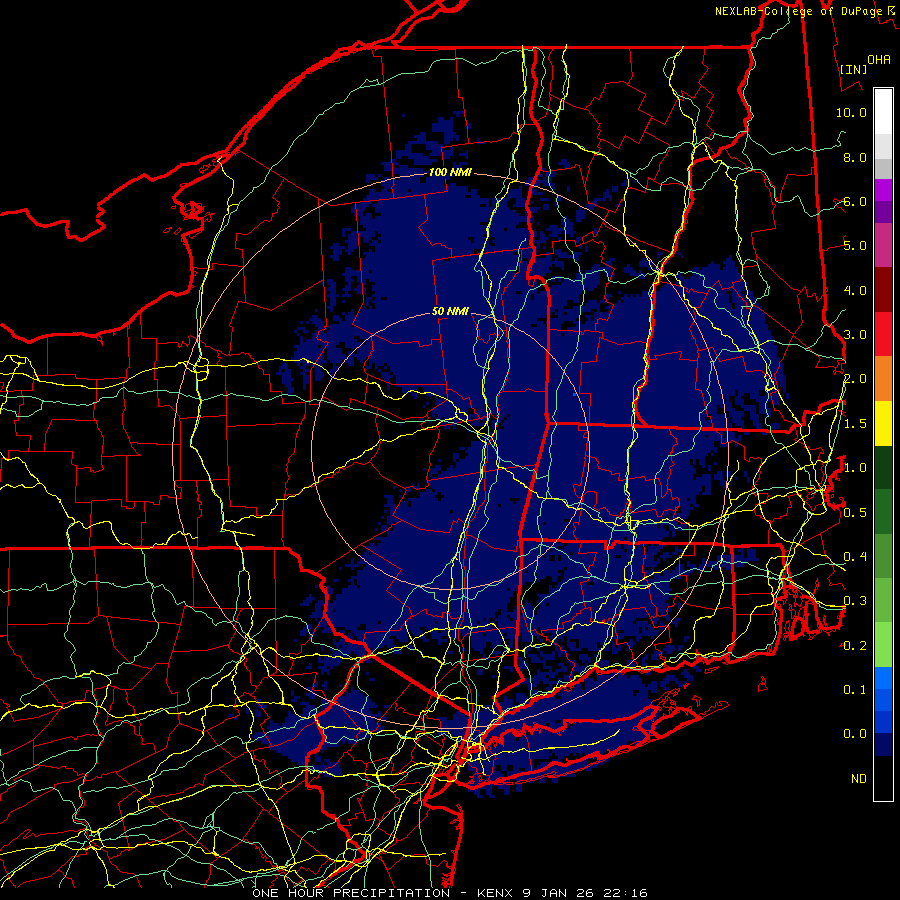Viewport: 900px width, 900px height.
Task: Click the [IN] units label
Action: (854, 69)
